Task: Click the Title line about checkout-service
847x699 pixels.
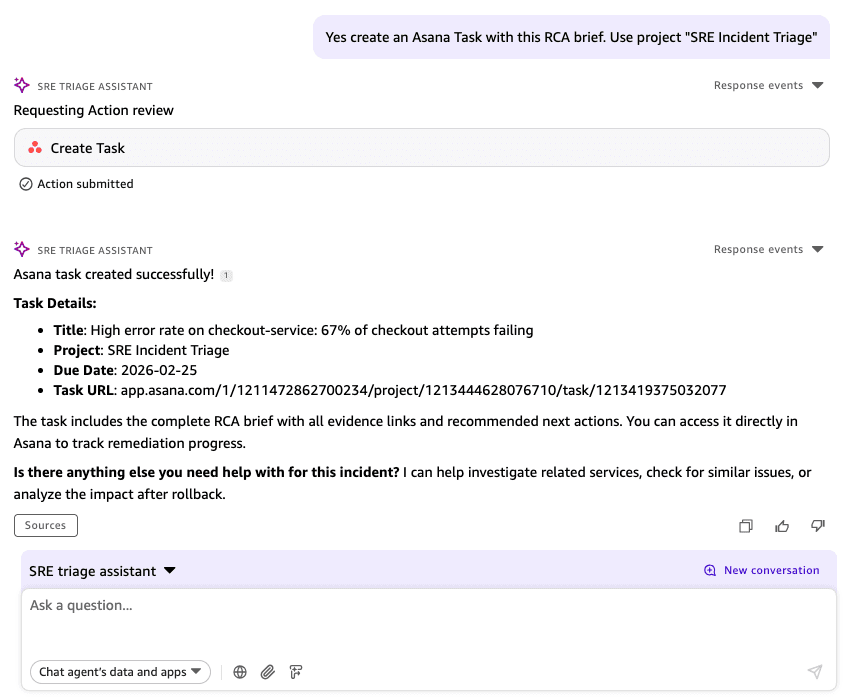Action: [x=293, y=331]
